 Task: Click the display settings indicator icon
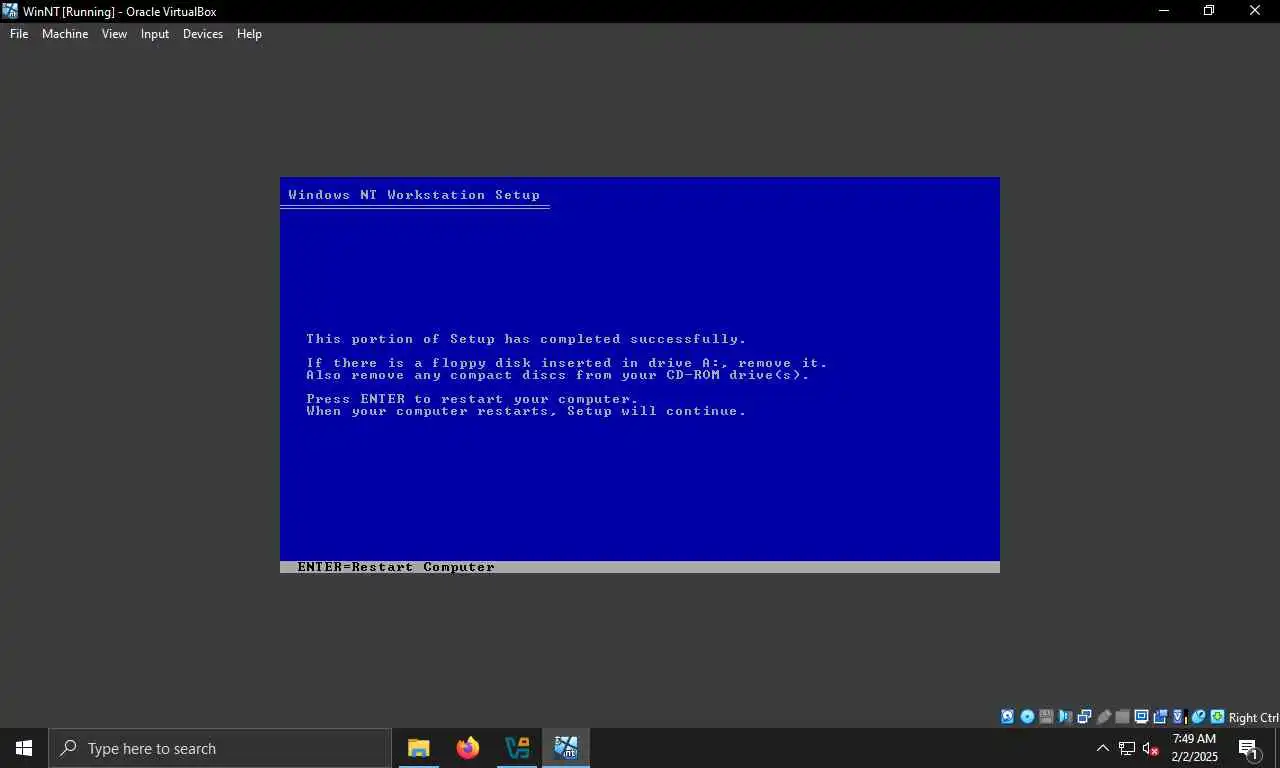click(x=1142, y=717)
